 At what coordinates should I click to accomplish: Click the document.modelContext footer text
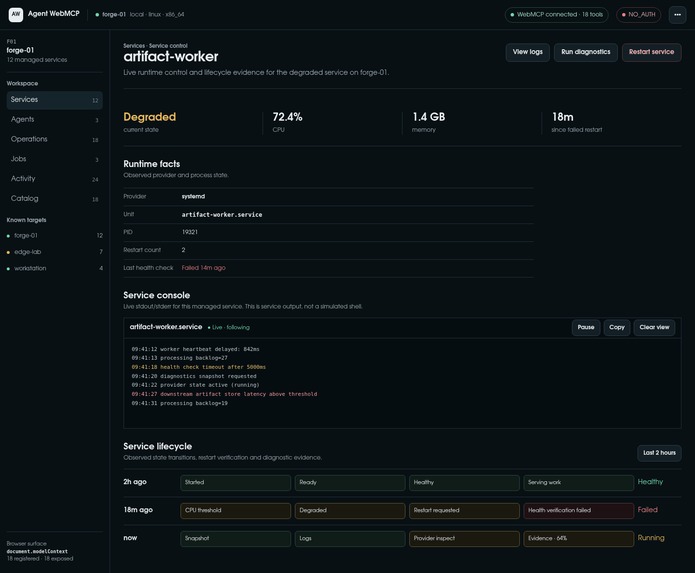coord(37,552)
